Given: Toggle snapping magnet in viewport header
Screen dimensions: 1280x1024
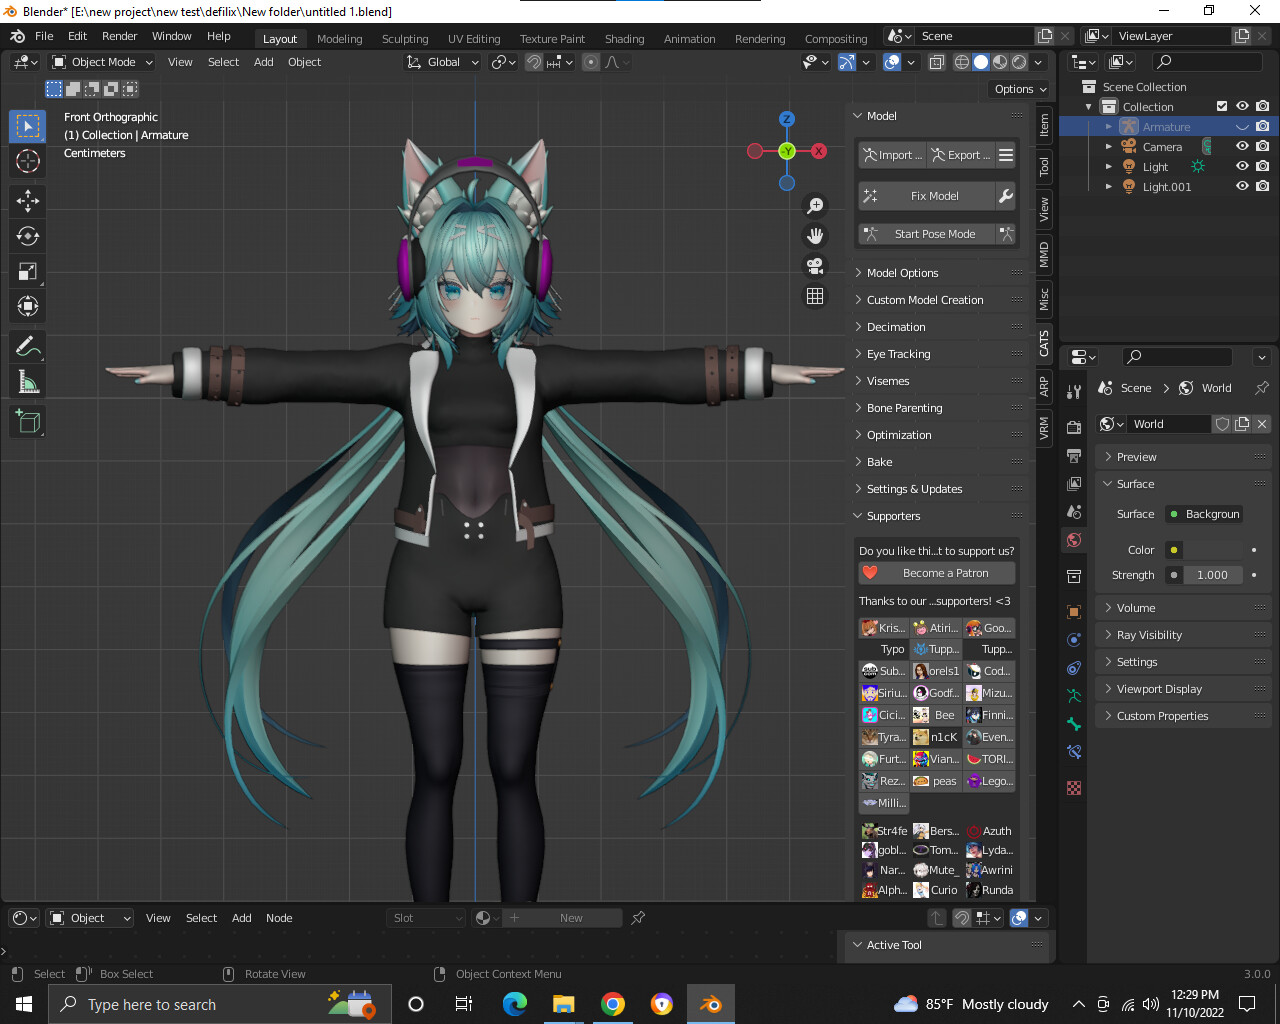Looking at the screenshot, I should coord(534,62).
